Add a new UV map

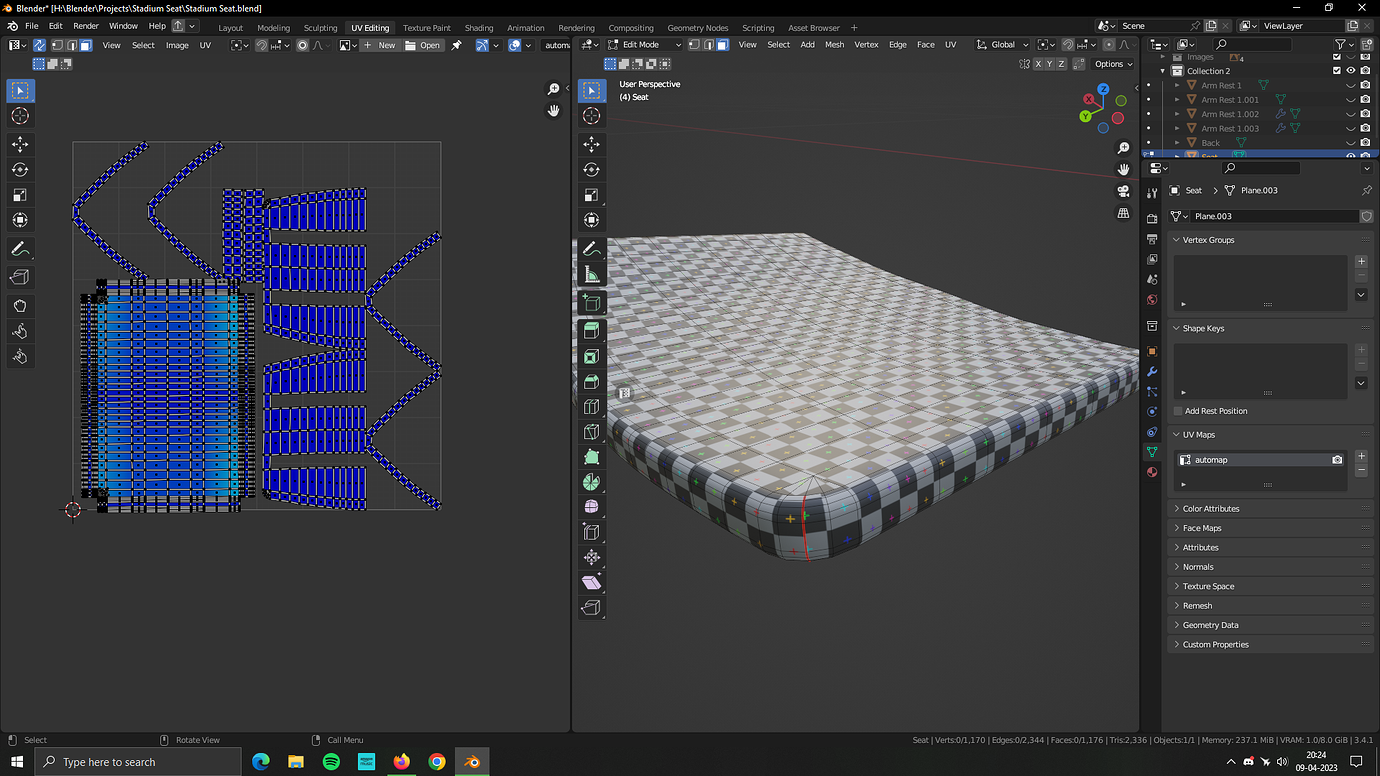pos(1361,456)
